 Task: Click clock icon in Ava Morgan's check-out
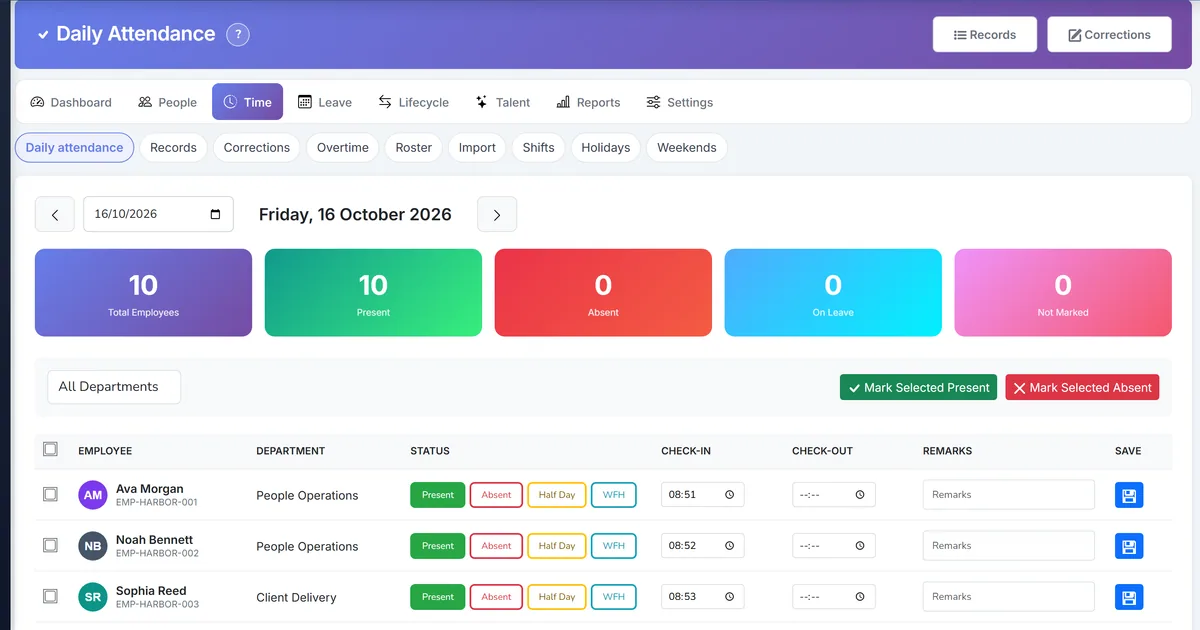(860, 495)
